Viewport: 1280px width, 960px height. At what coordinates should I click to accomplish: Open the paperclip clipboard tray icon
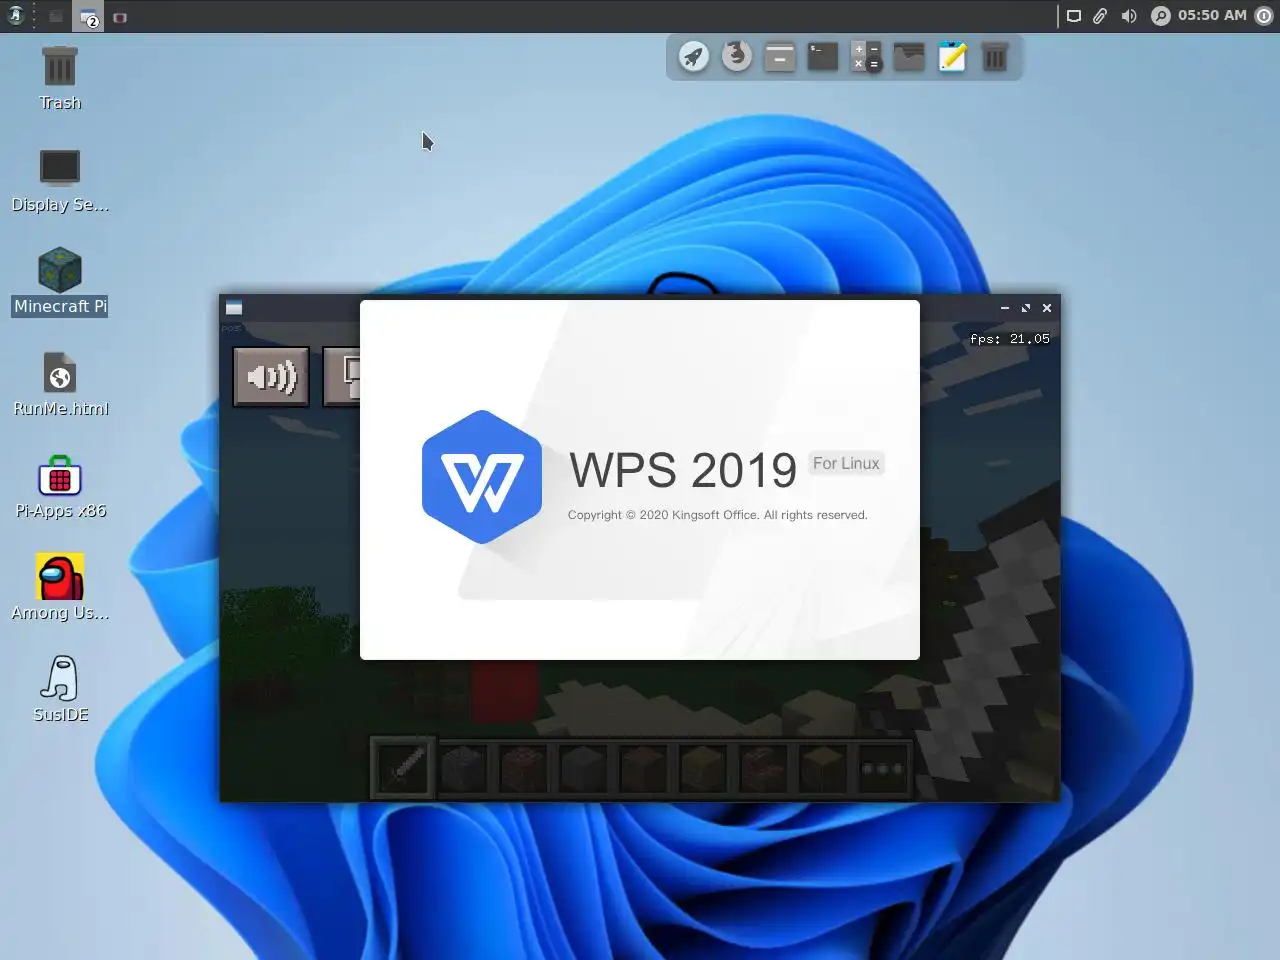1100,16
